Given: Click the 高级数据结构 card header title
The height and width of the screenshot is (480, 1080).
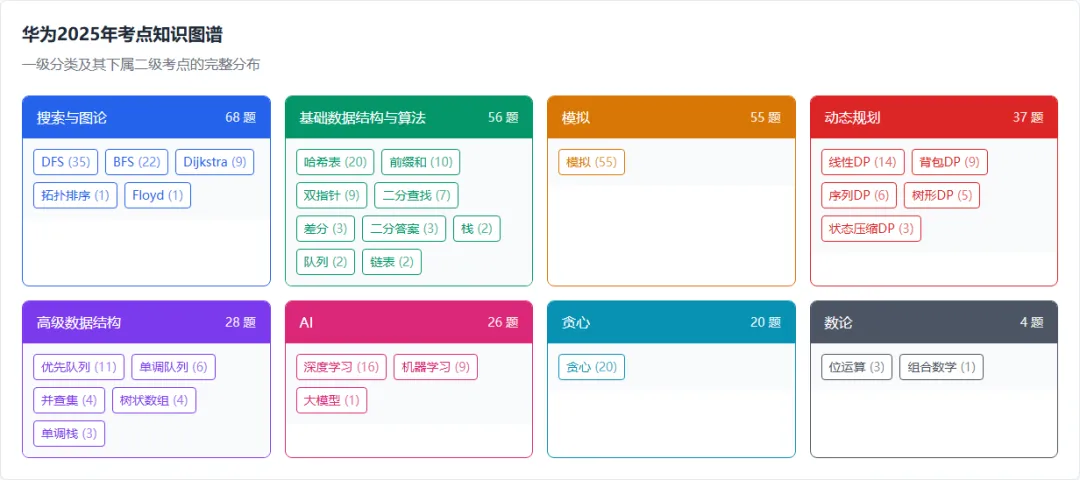Looking at the screenshot, I should (x=79, y=323).
